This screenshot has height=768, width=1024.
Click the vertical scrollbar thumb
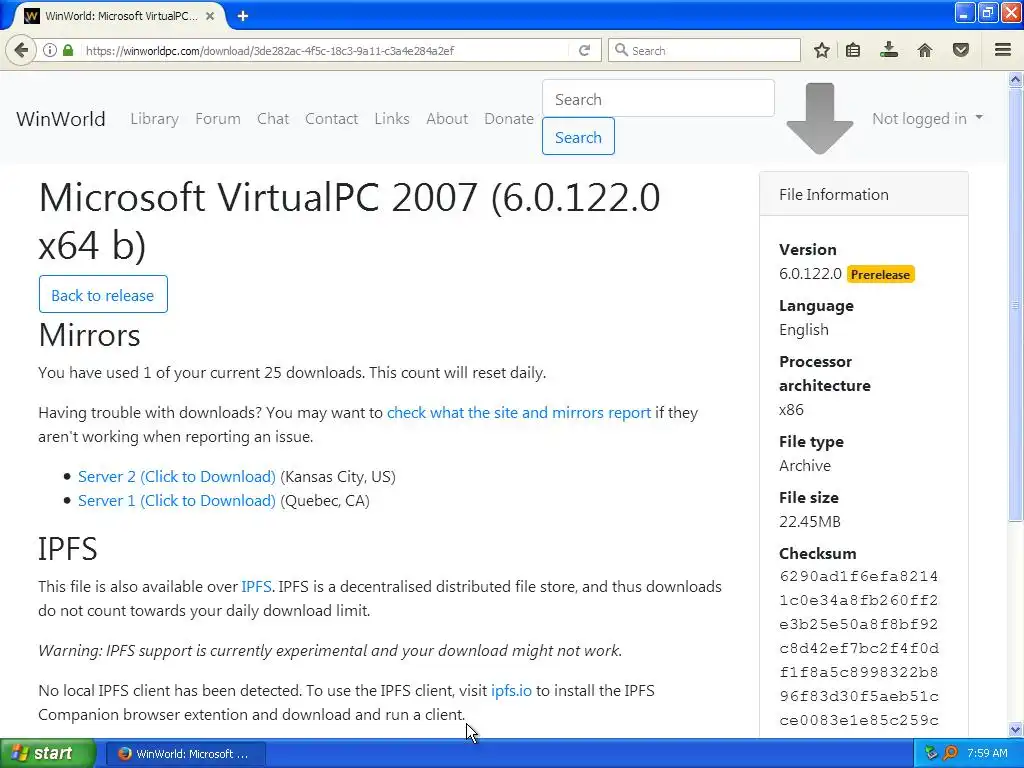[x=1016, y=304]
